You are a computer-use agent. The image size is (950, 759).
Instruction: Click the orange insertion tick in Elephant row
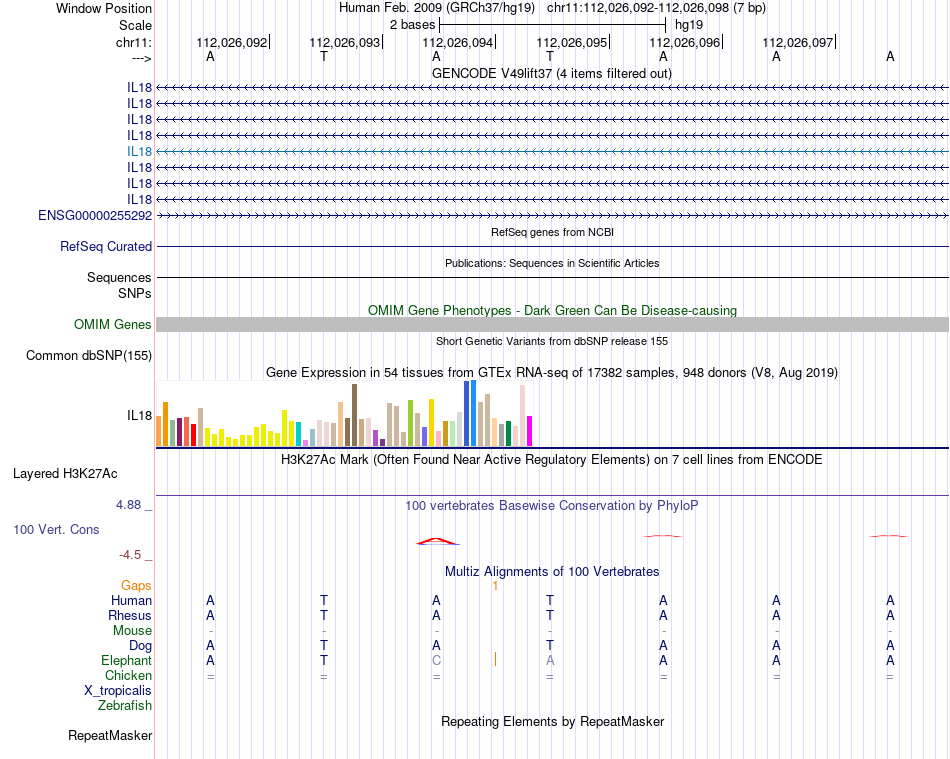pos(496,659)
